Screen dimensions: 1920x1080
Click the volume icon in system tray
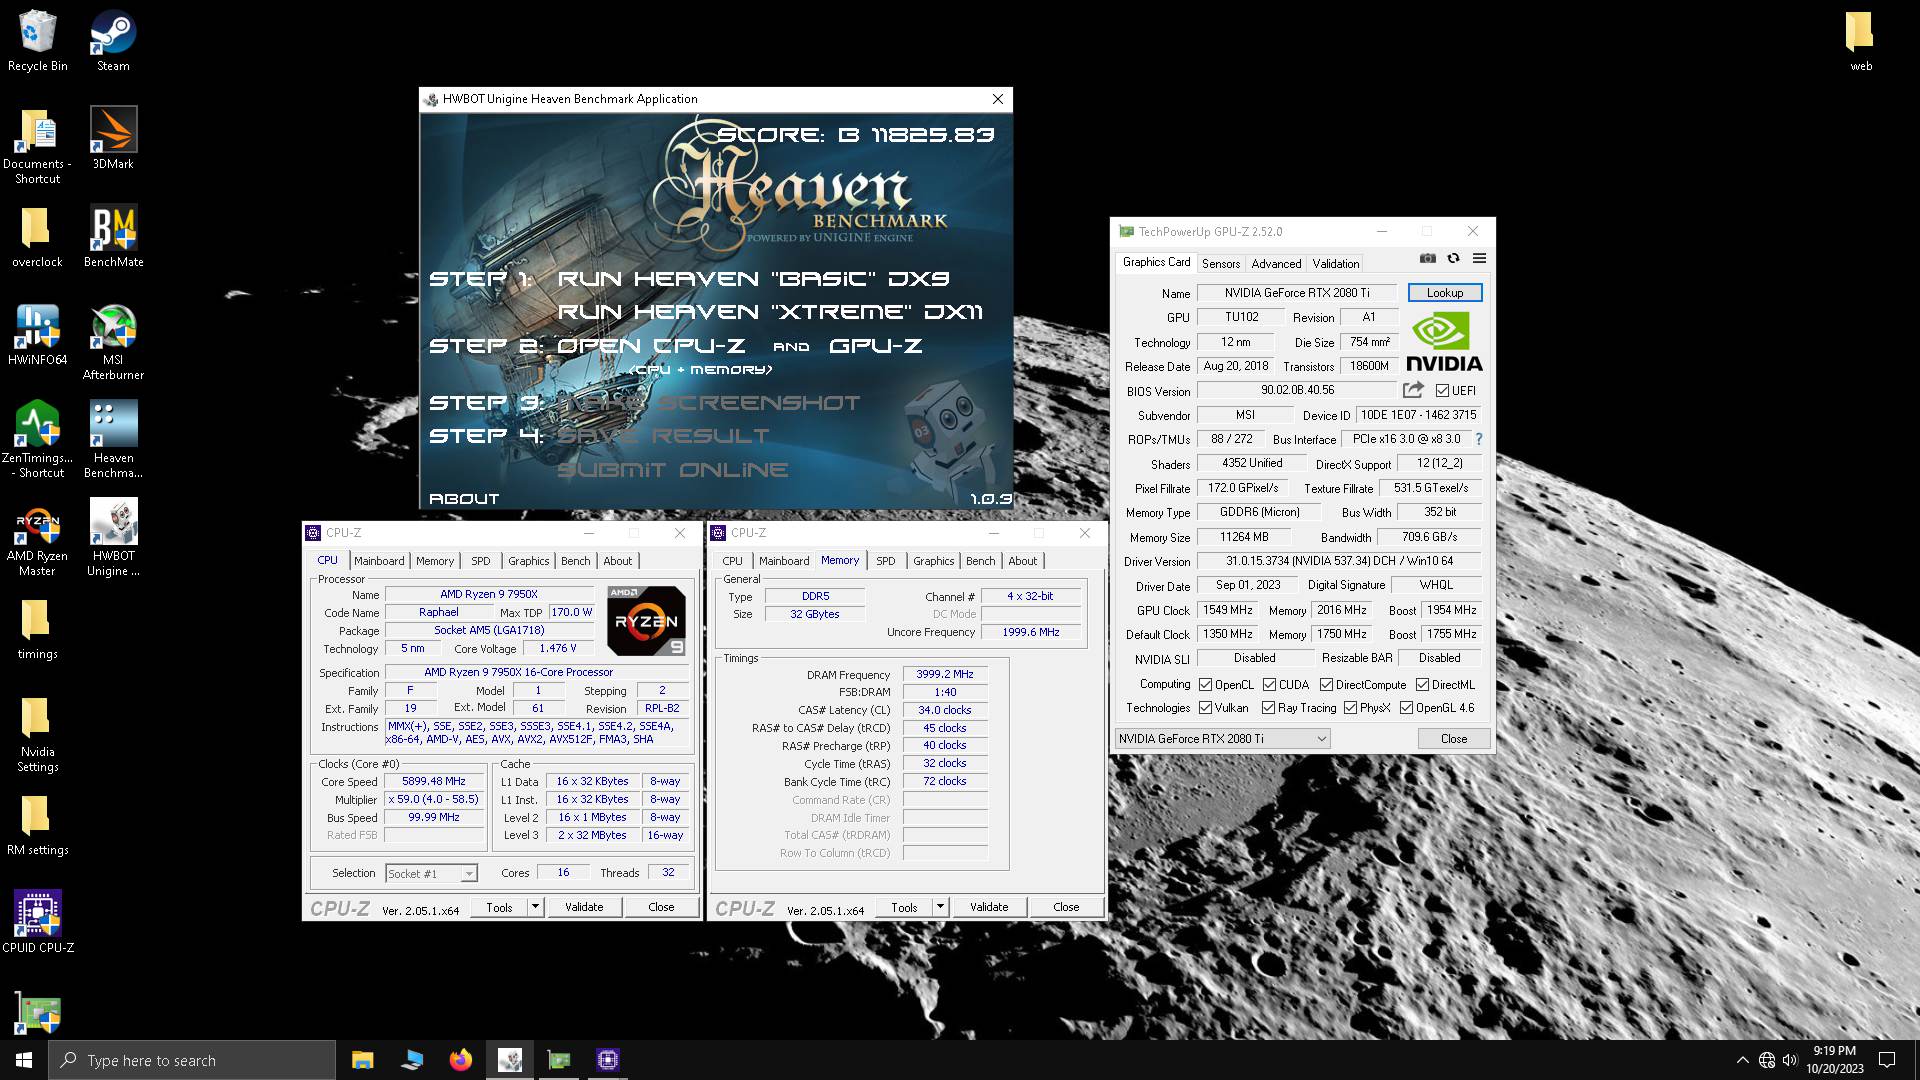tap(1790, 1060)
